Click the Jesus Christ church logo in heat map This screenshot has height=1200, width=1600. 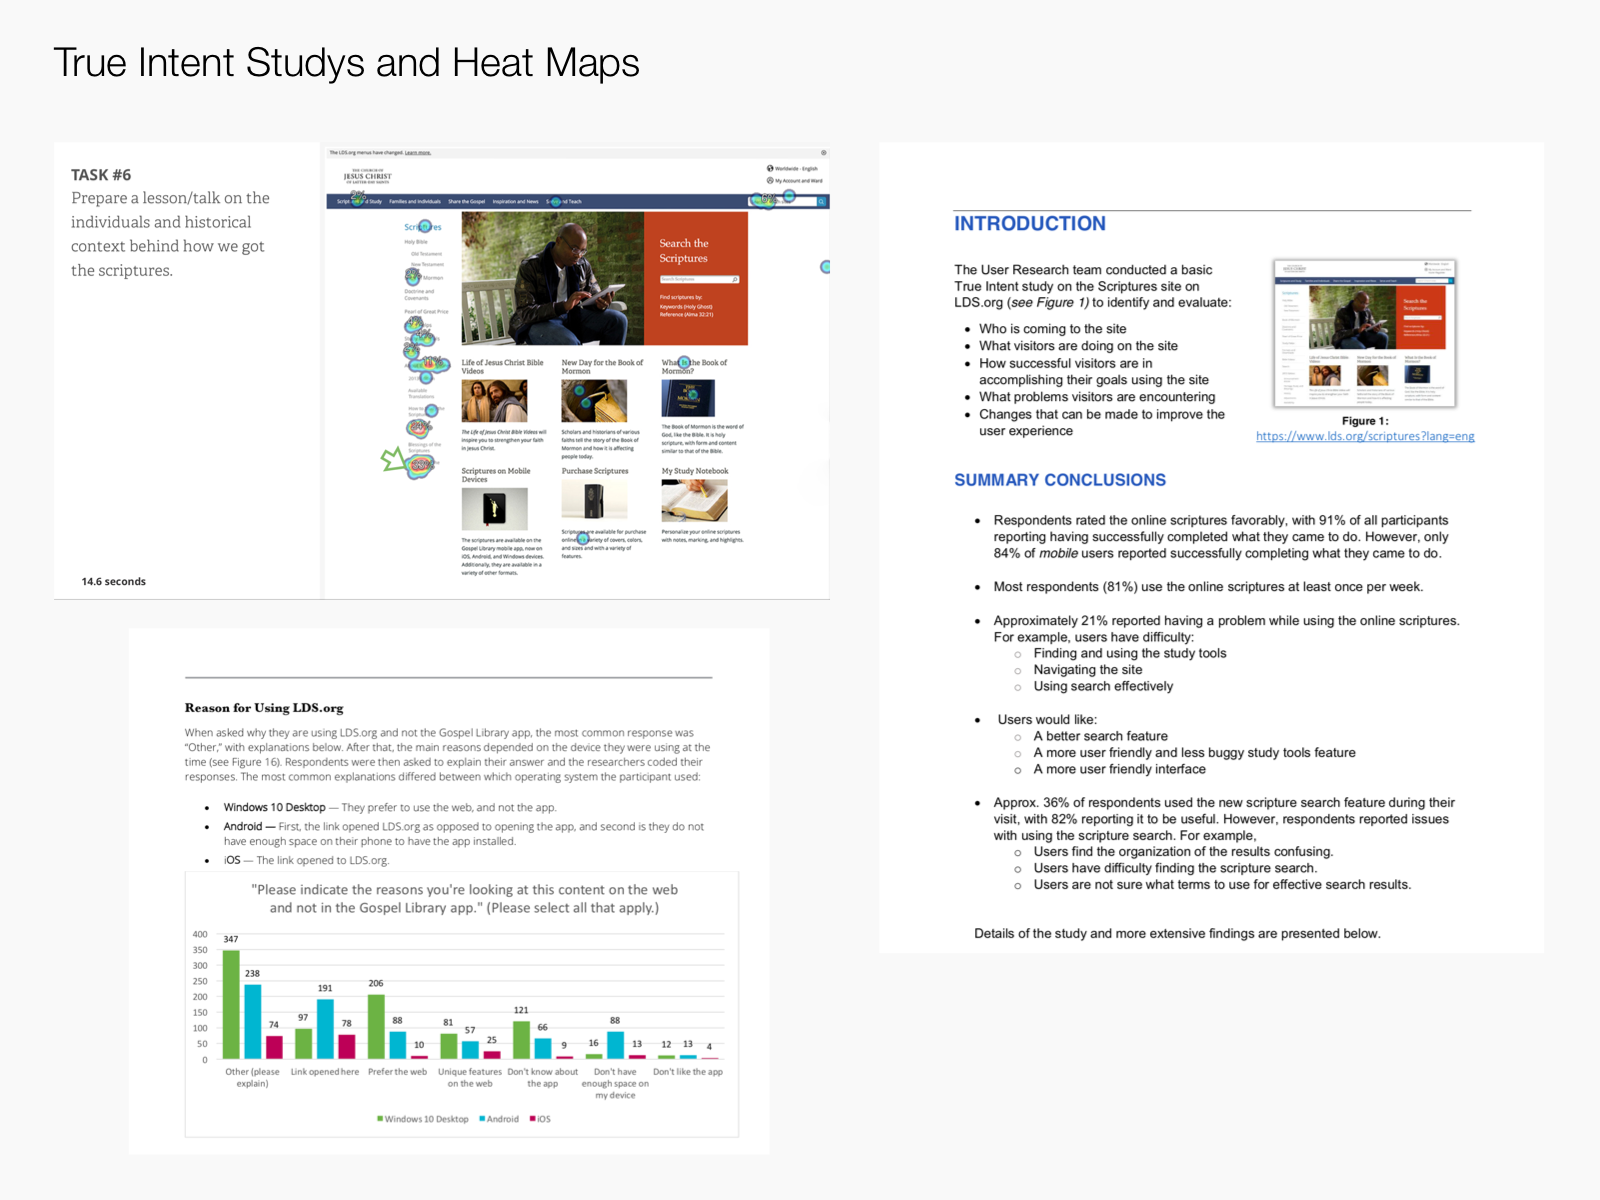pos(368,176)
